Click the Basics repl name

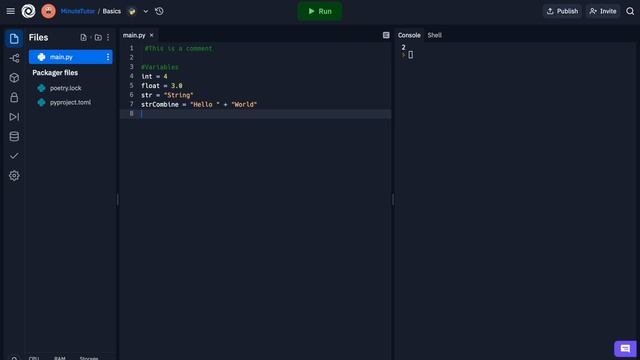click(x=111, y=11)
